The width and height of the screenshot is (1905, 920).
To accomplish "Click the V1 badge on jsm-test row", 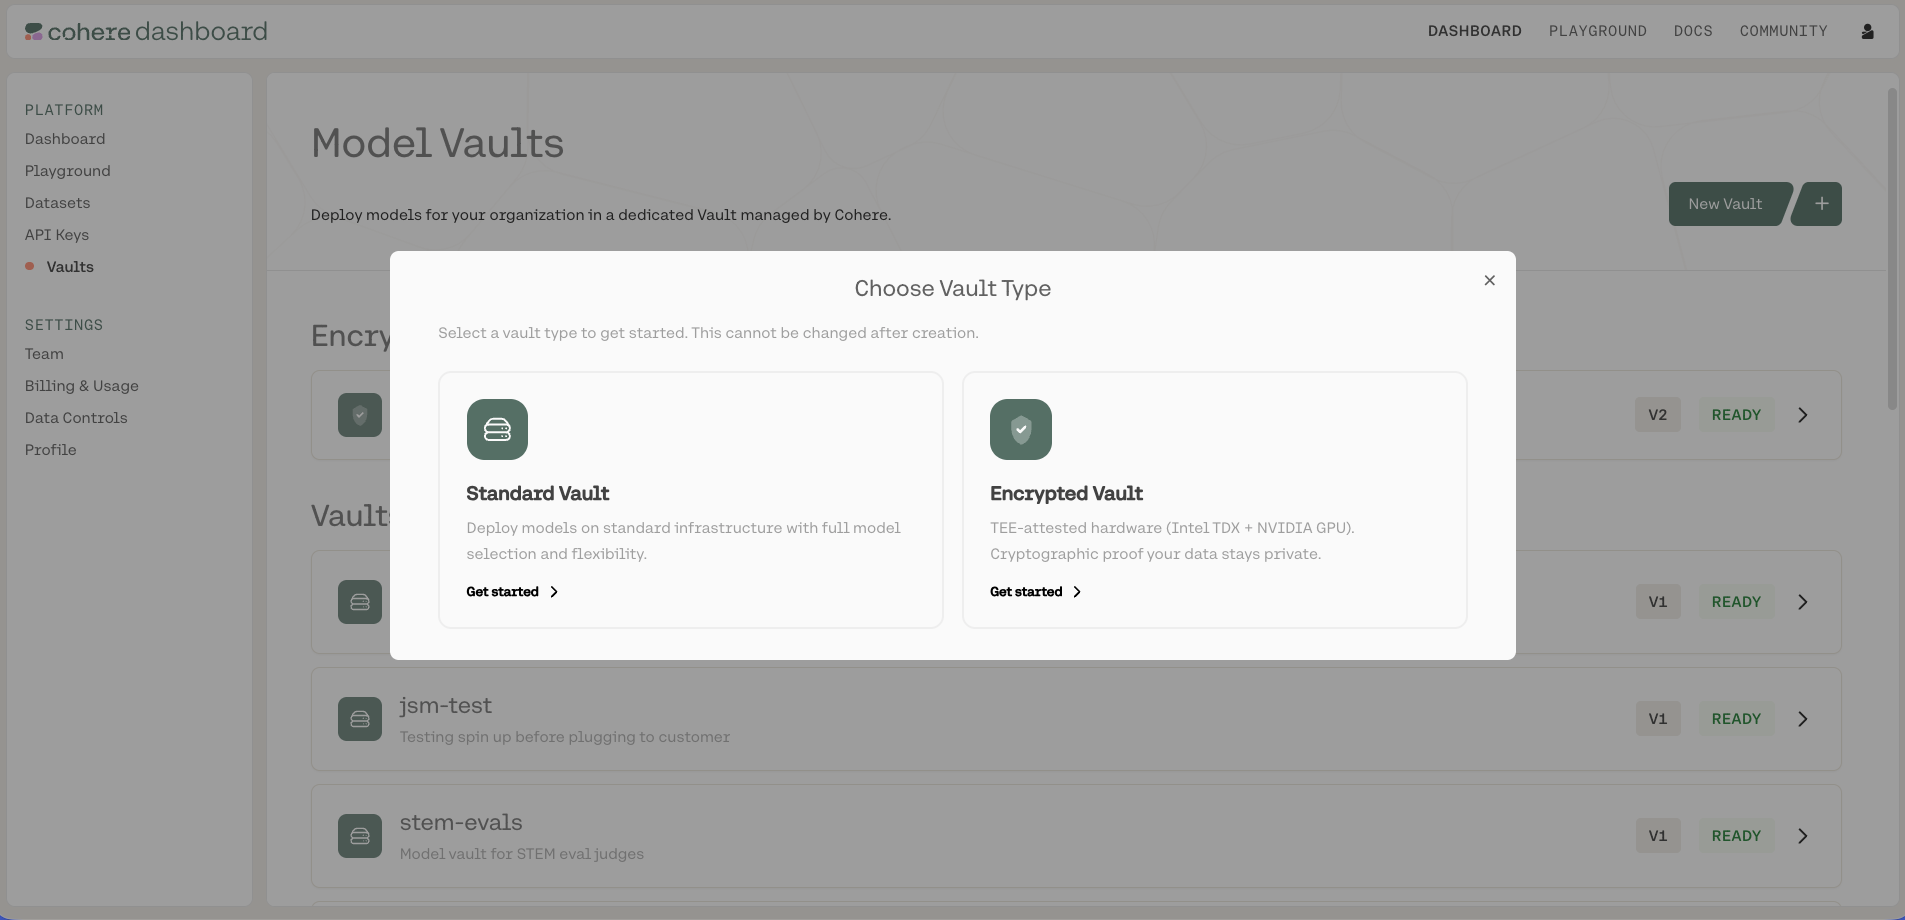I will click(1658, 719).
